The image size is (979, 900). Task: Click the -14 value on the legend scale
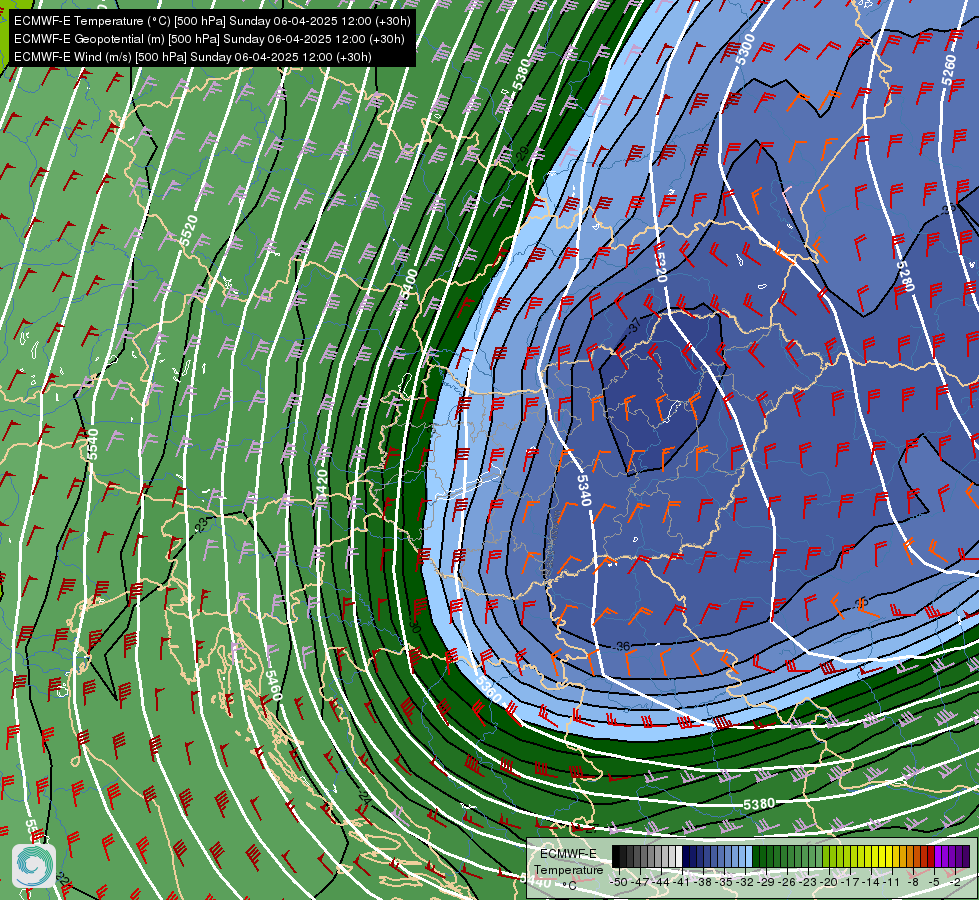click(x=871, y=882)
